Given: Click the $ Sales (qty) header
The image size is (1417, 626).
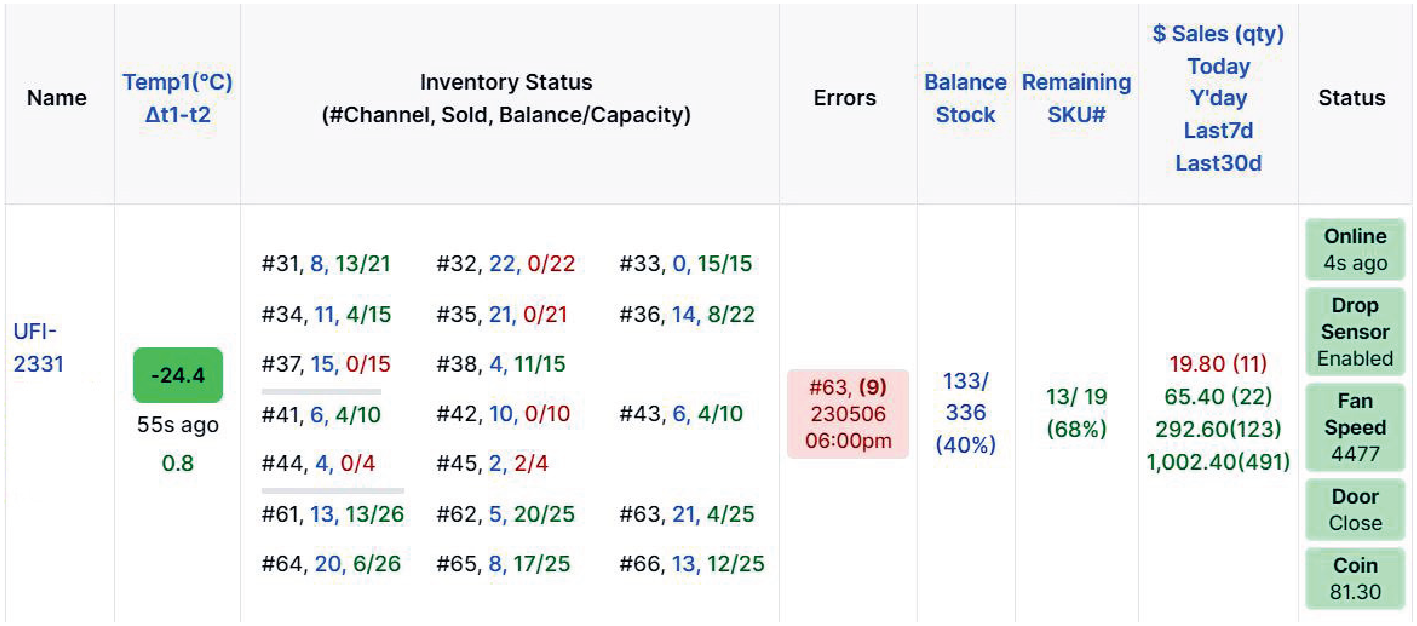Looking at the screenshot, I should tap(1217, 34).
